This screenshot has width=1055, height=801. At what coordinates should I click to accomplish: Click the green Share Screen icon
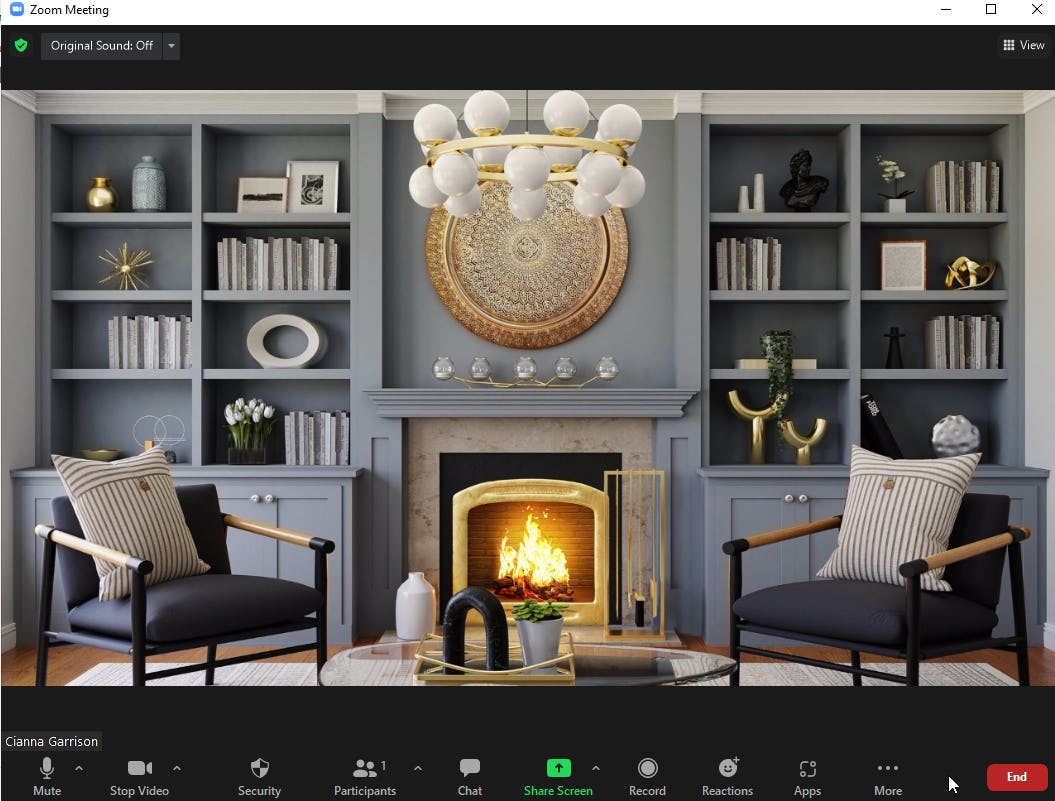click(558, 770)
